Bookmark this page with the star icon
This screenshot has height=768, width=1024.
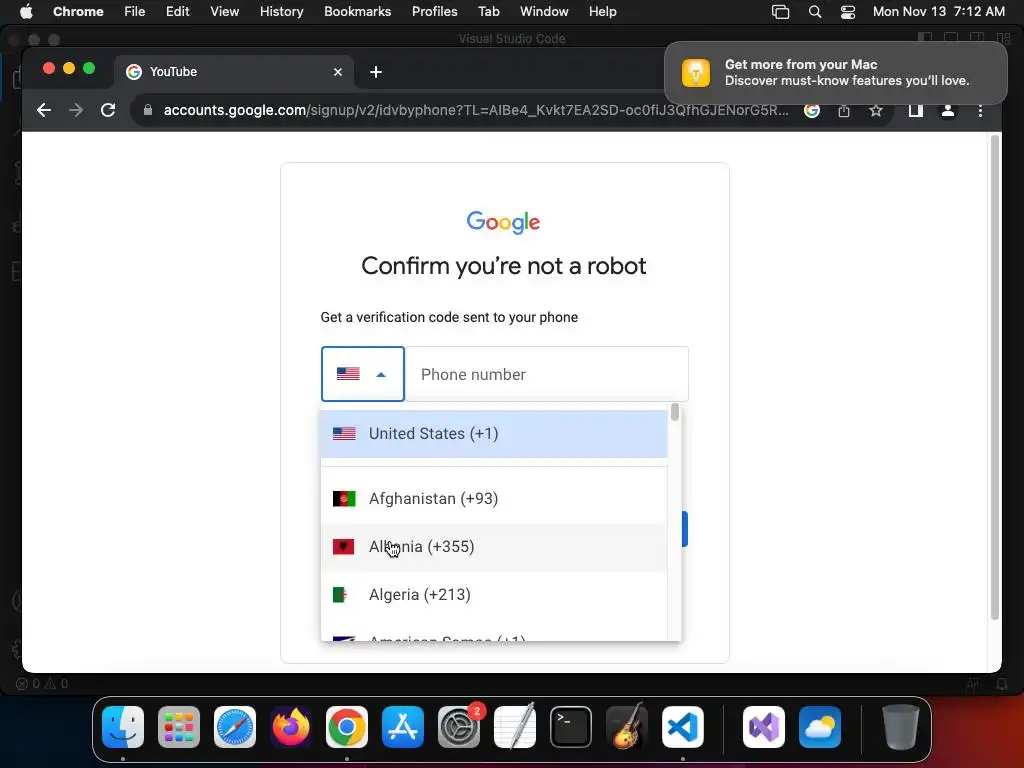[x=876, y=110]
